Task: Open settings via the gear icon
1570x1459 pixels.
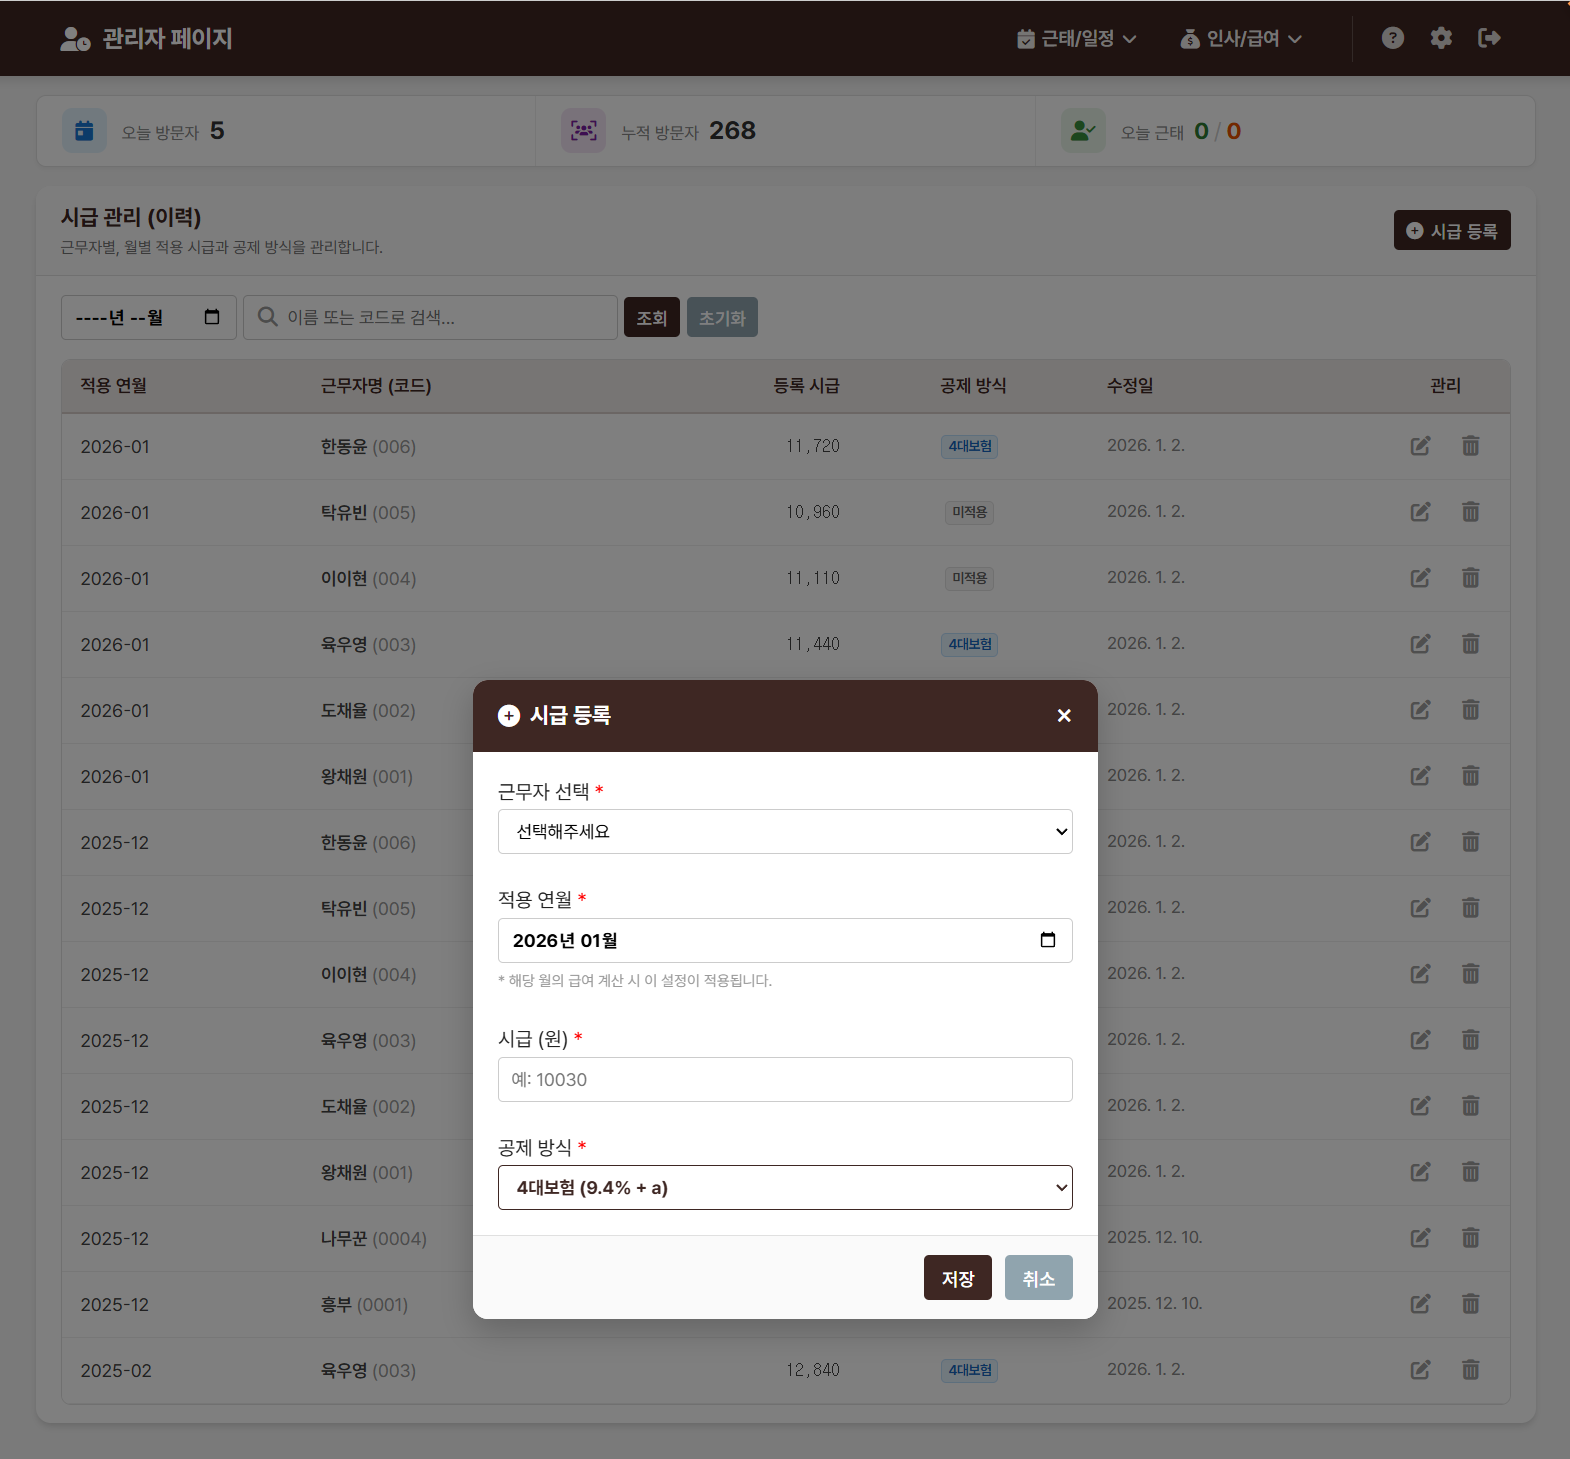Action: [1440, 38]
